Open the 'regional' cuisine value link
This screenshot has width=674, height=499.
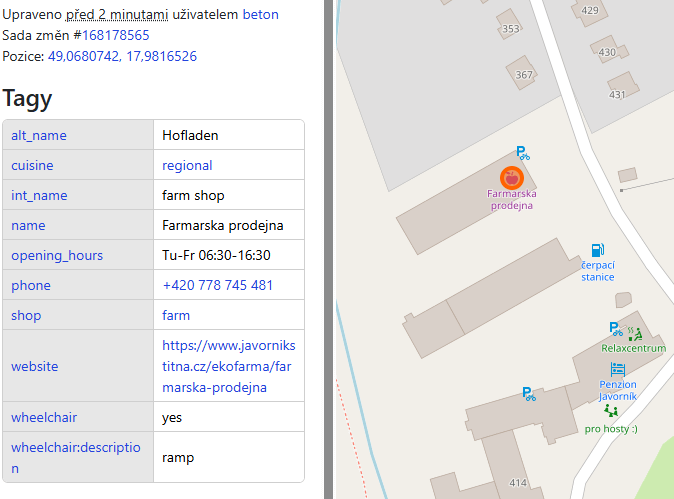(x=187, y=165)
